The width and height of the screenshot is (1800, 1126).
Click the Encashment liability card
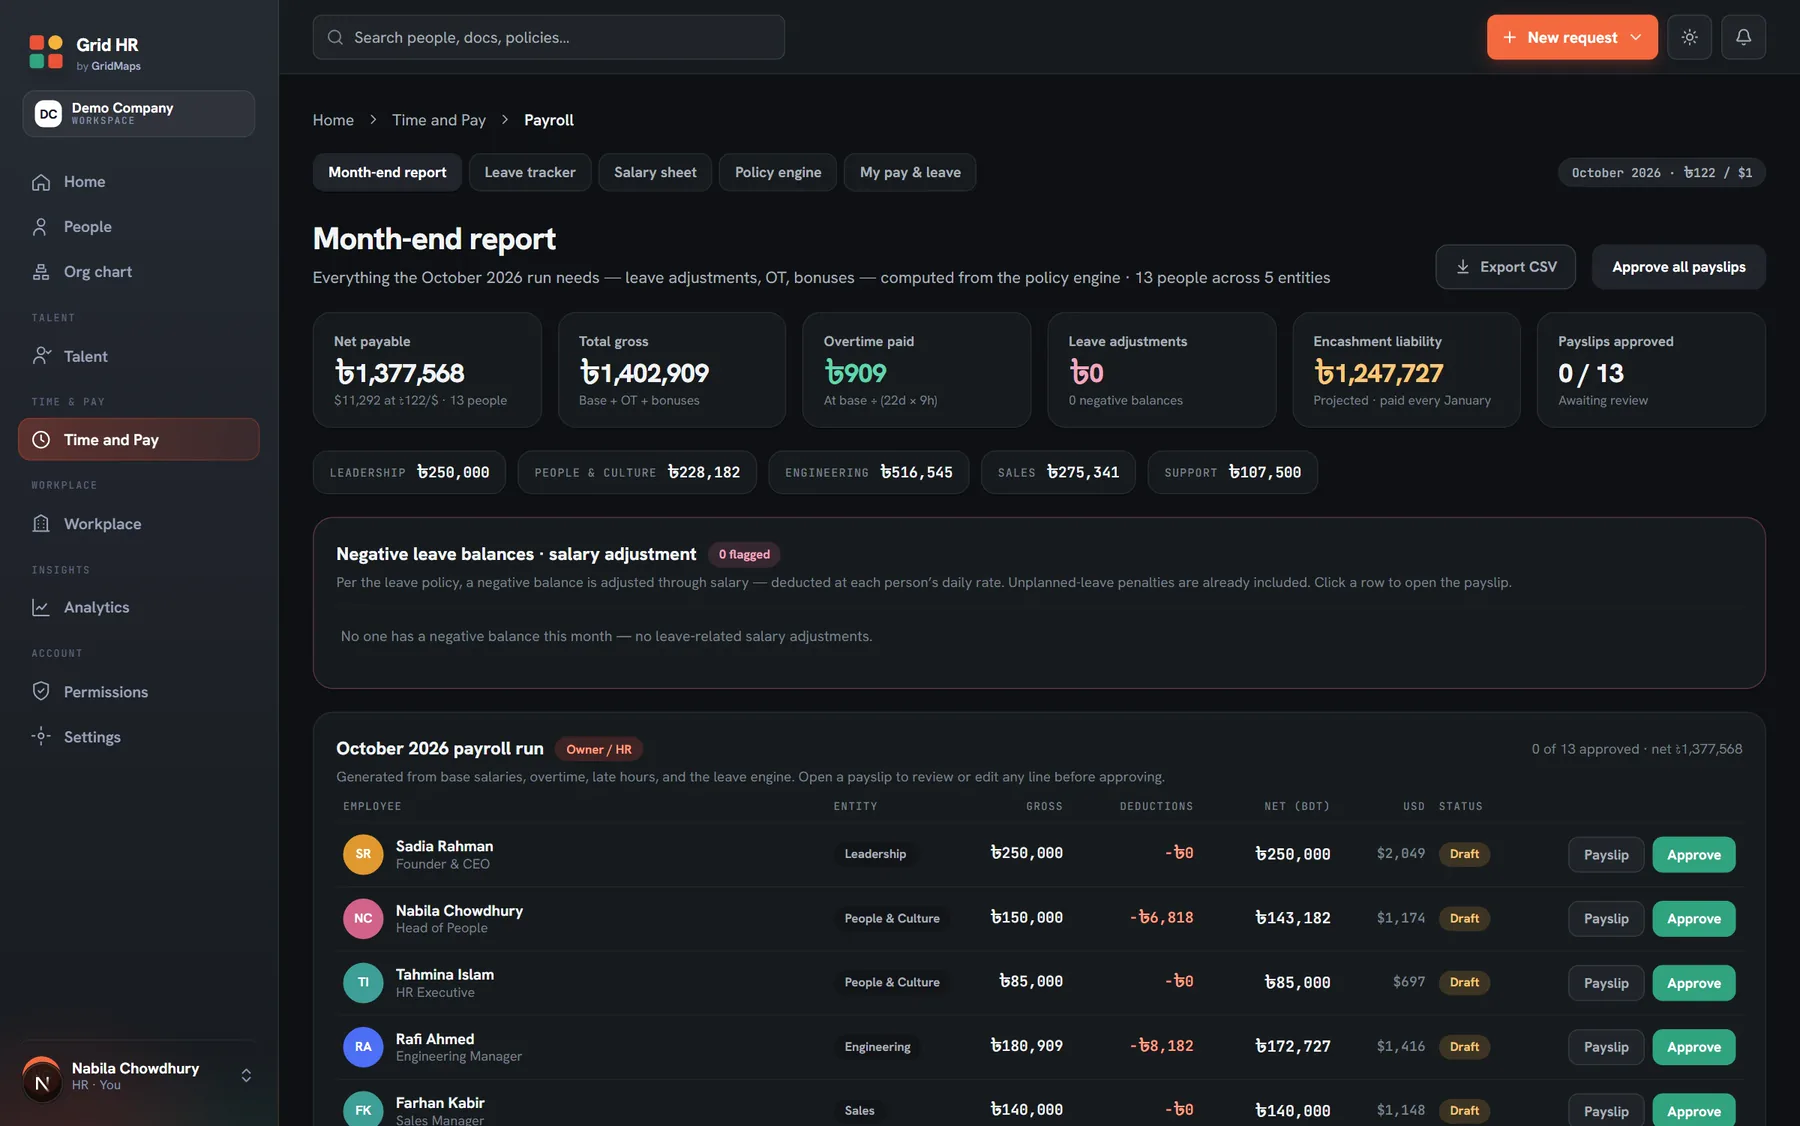(x=1406, y=370)
